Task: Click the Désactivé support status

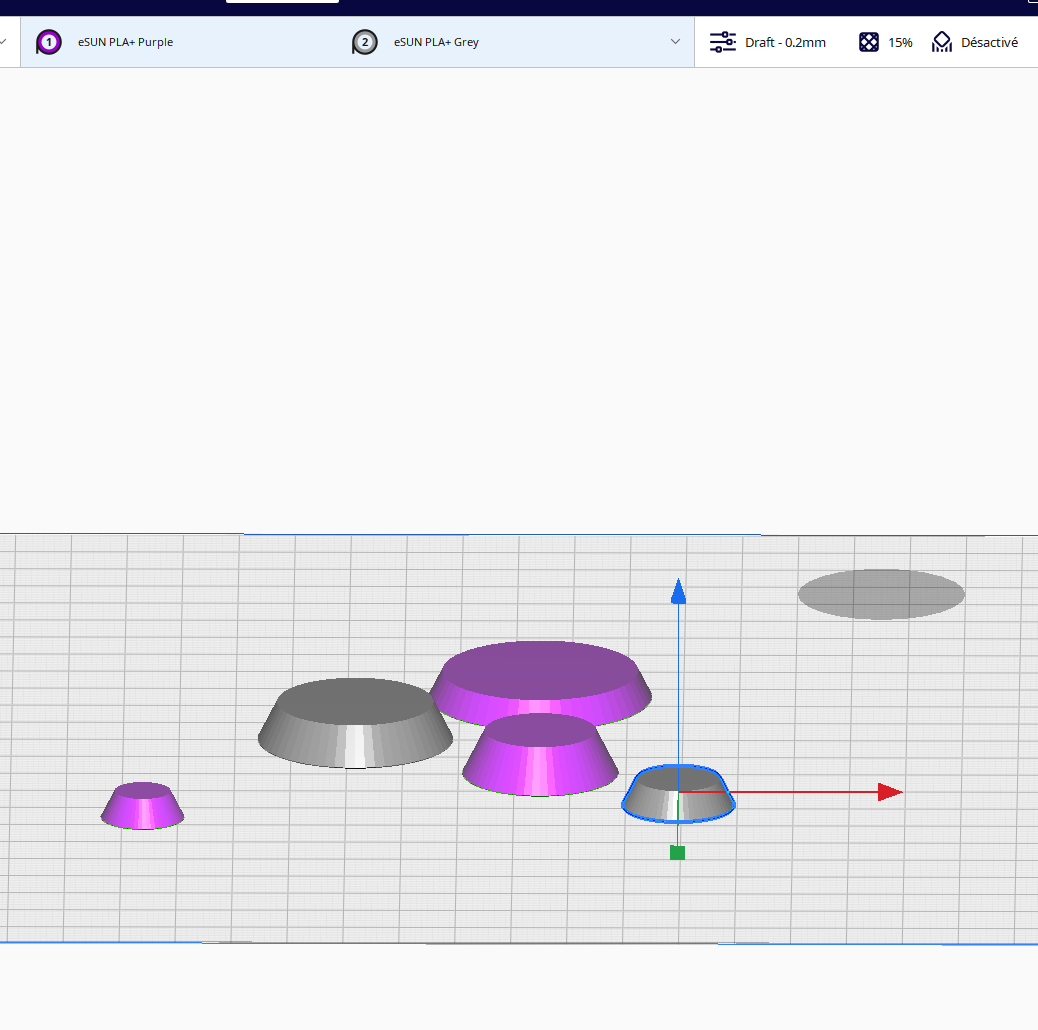Action: pyautogui.click(x=989, y=42)
